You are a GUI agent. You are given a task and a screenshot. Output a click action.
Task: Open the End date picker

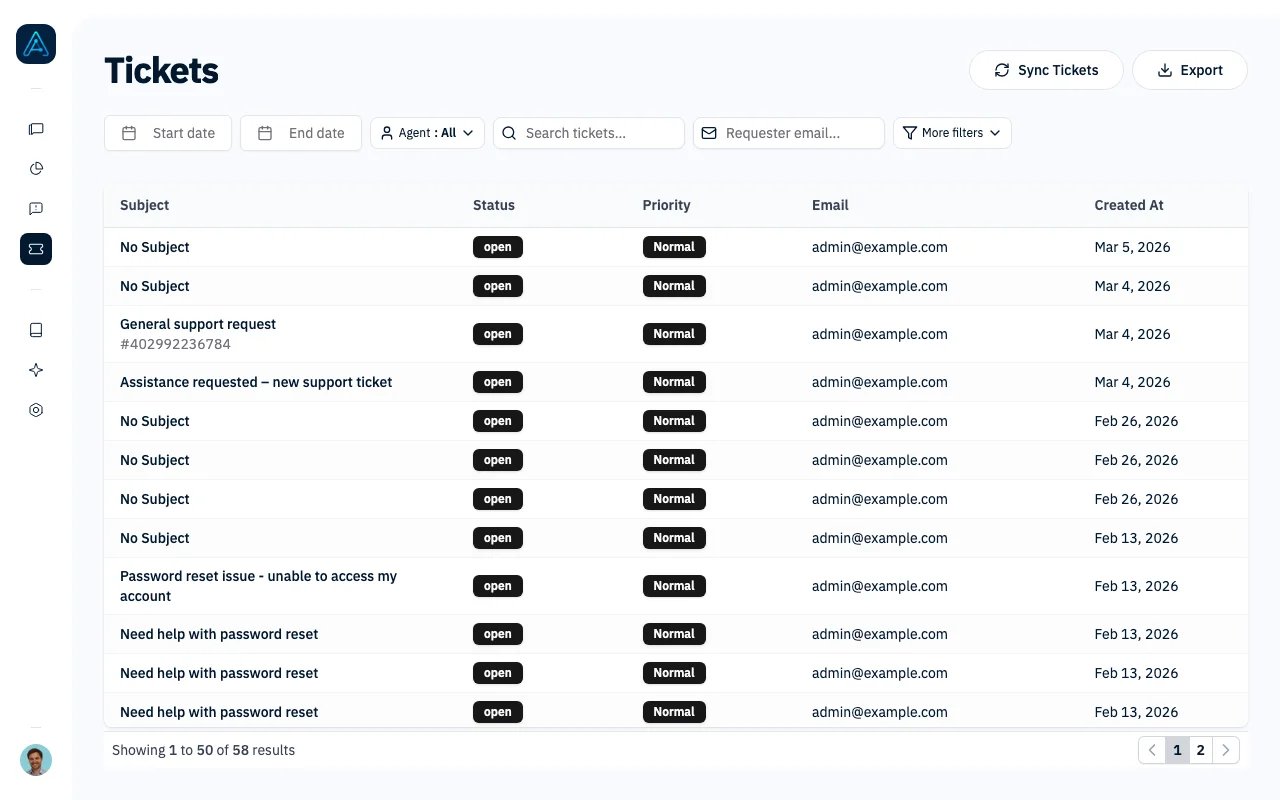(x=301, y=133)
